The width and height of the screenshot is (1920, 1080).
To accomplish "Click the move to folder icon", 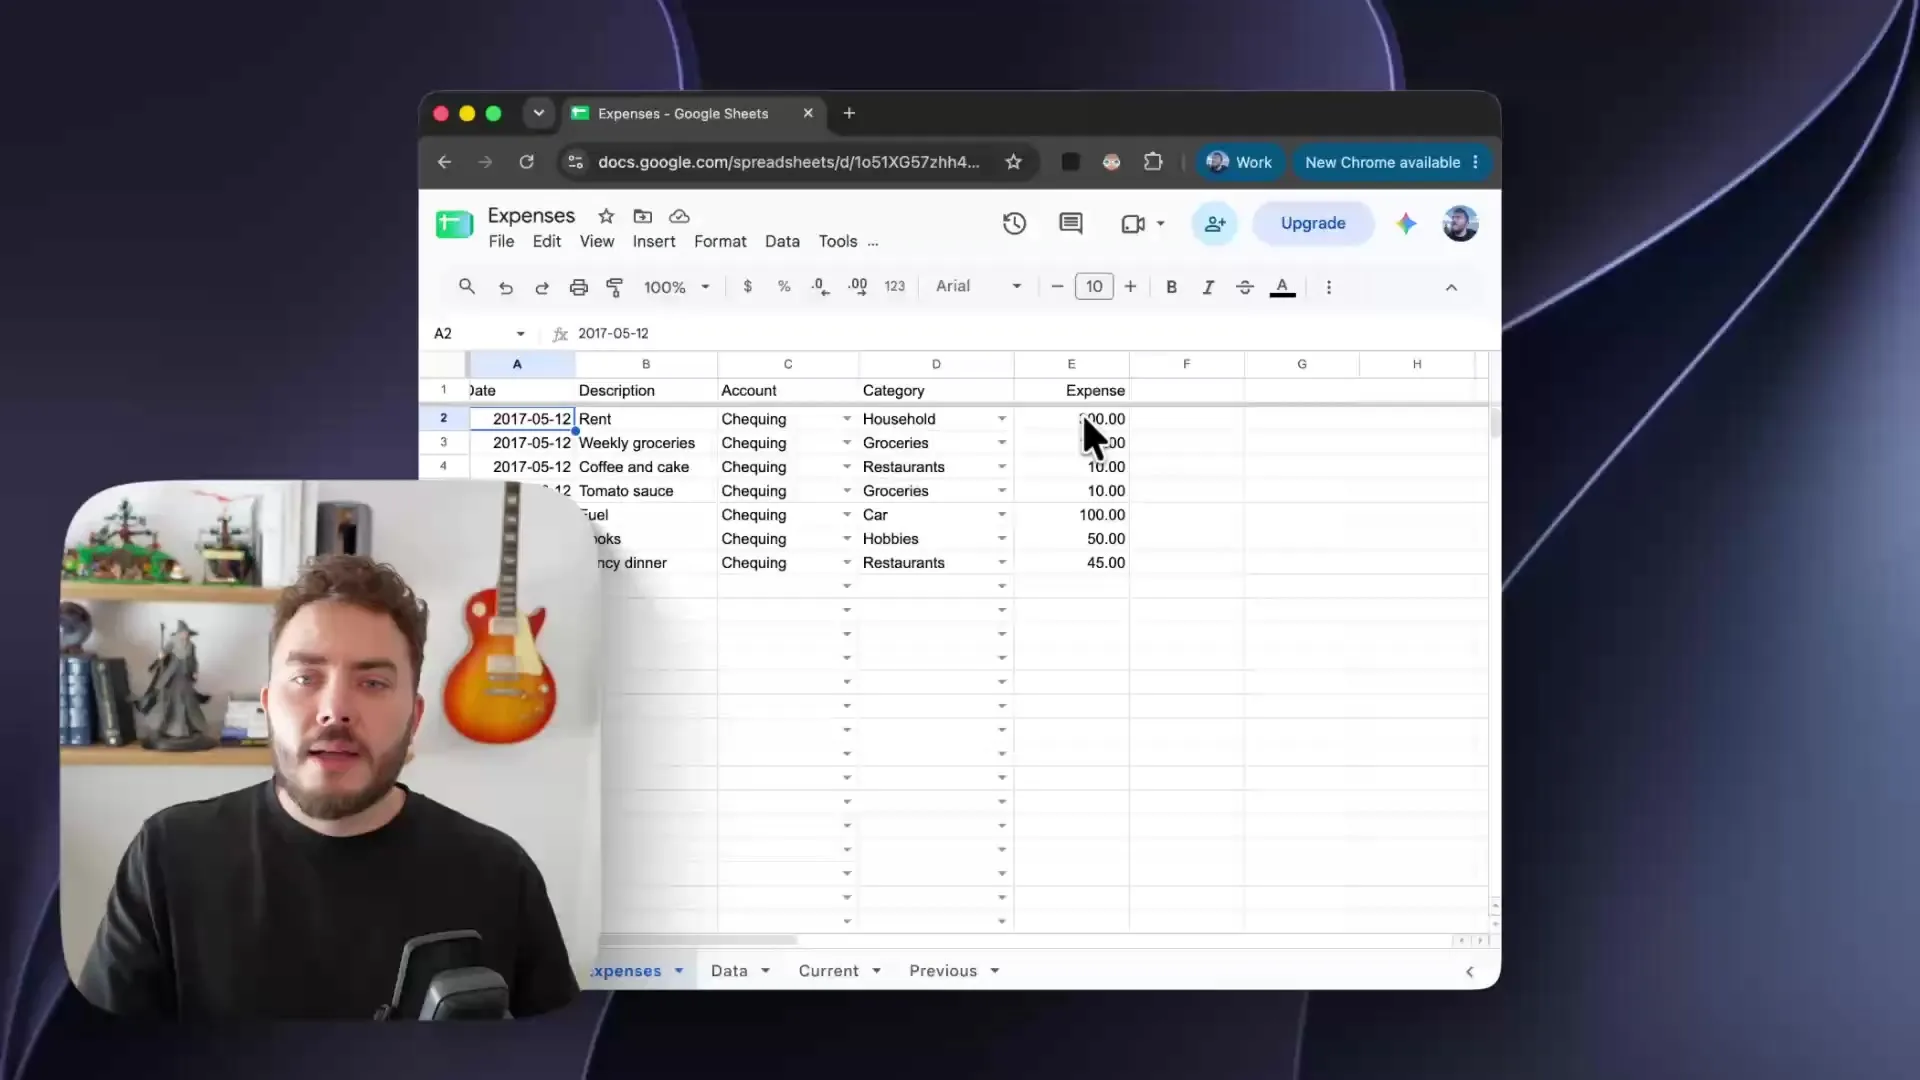I will (x=643, y=216).
